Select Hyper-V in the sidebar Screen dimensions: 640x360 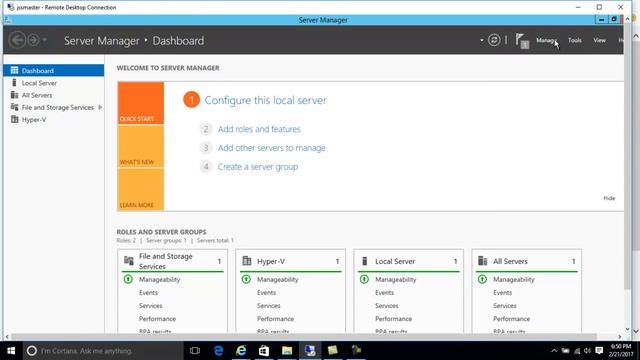click(53, 120)
